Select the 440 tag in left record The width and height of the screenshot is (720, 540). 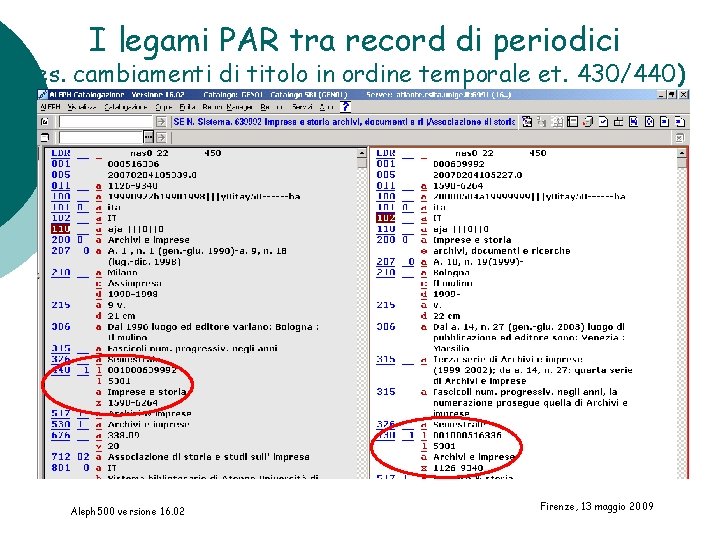coord(60,370)
